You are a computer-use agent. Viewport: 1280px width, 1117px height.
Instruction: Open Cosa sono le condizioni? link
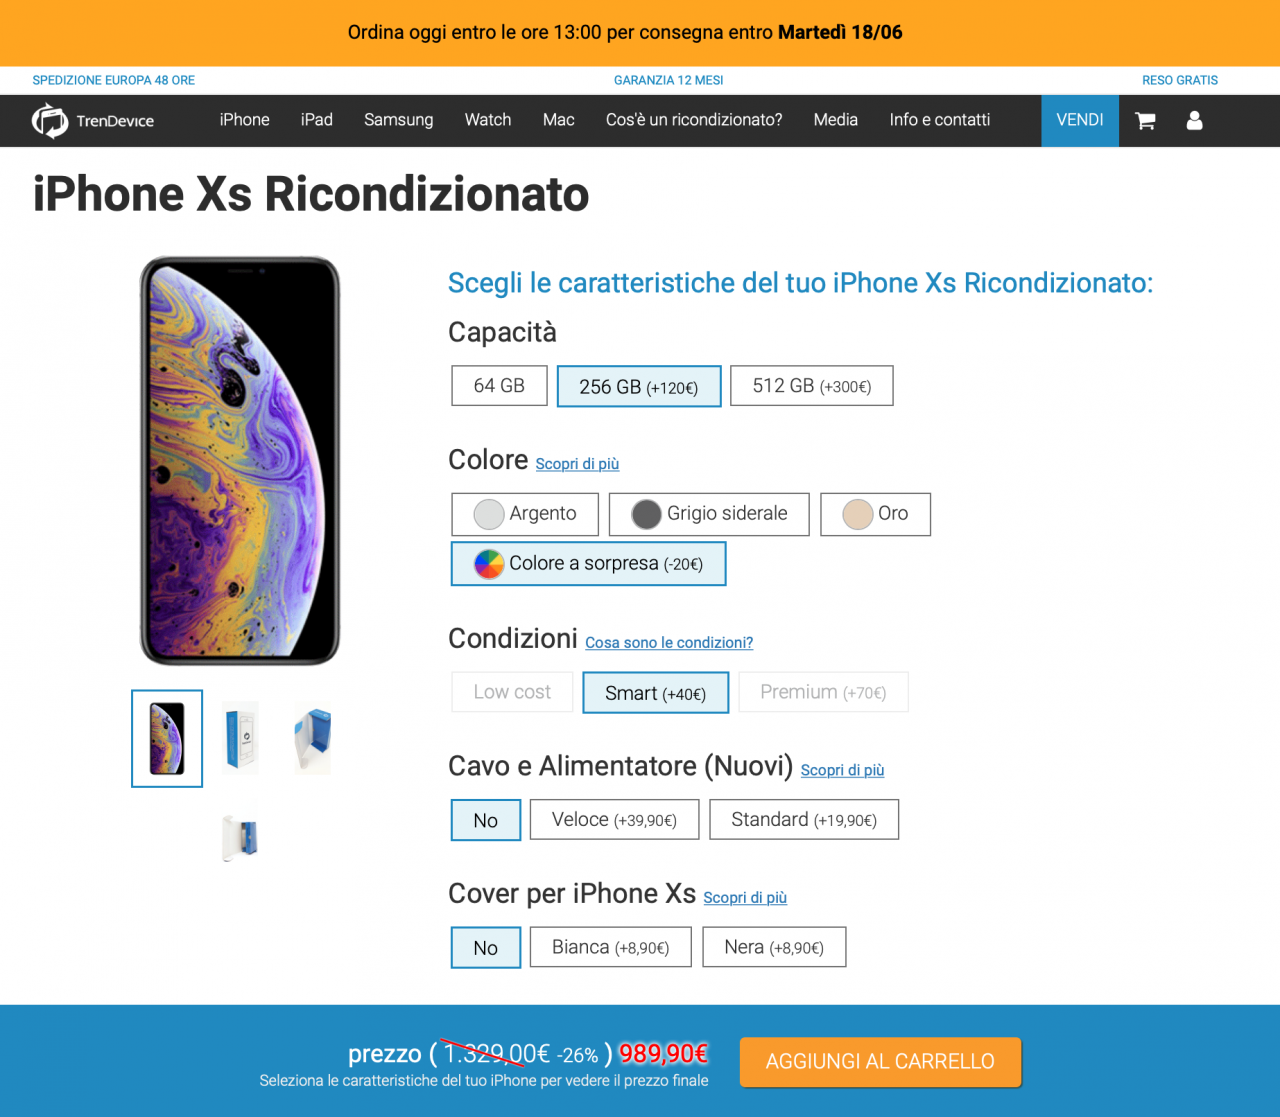tap(669, 643)
